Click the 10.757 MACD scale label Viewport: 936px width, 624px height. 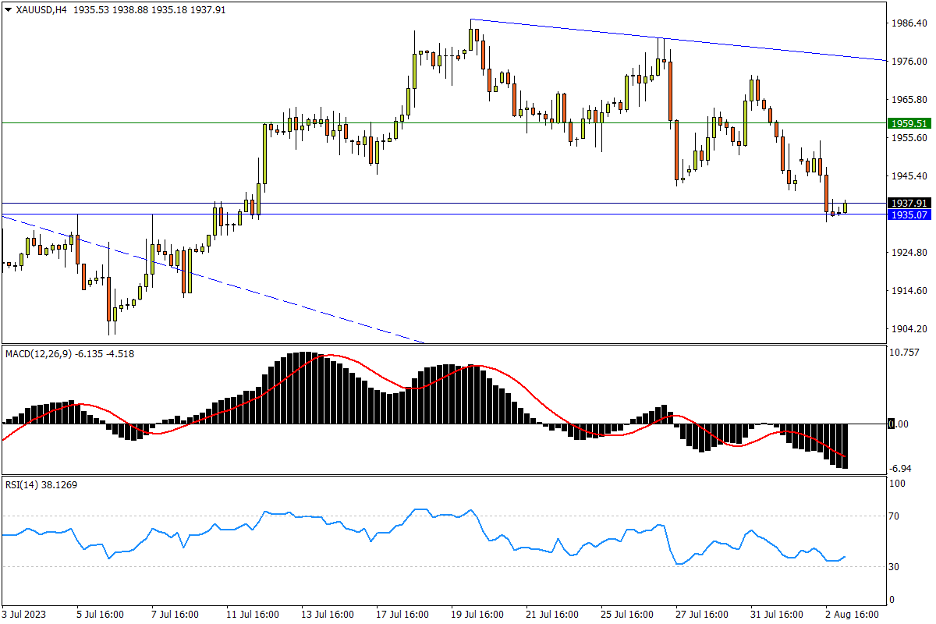(905, 353)
